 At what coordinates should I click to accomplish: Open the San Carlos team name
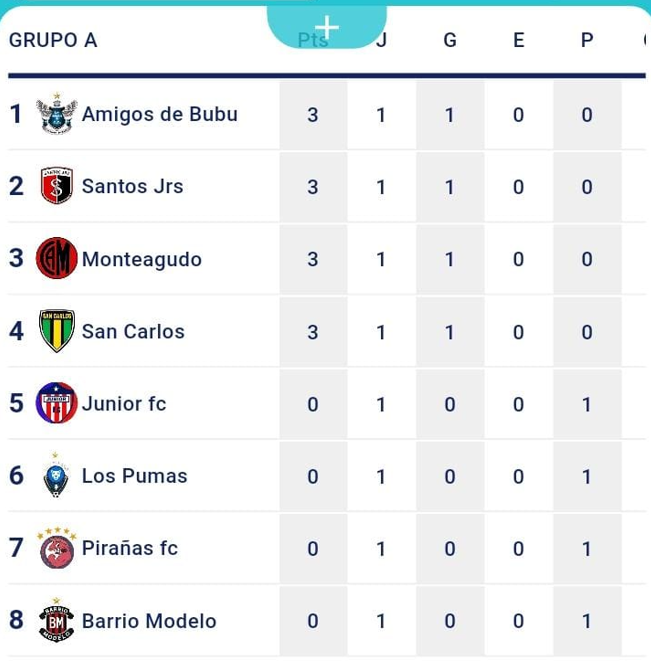[x=133, y=332]
